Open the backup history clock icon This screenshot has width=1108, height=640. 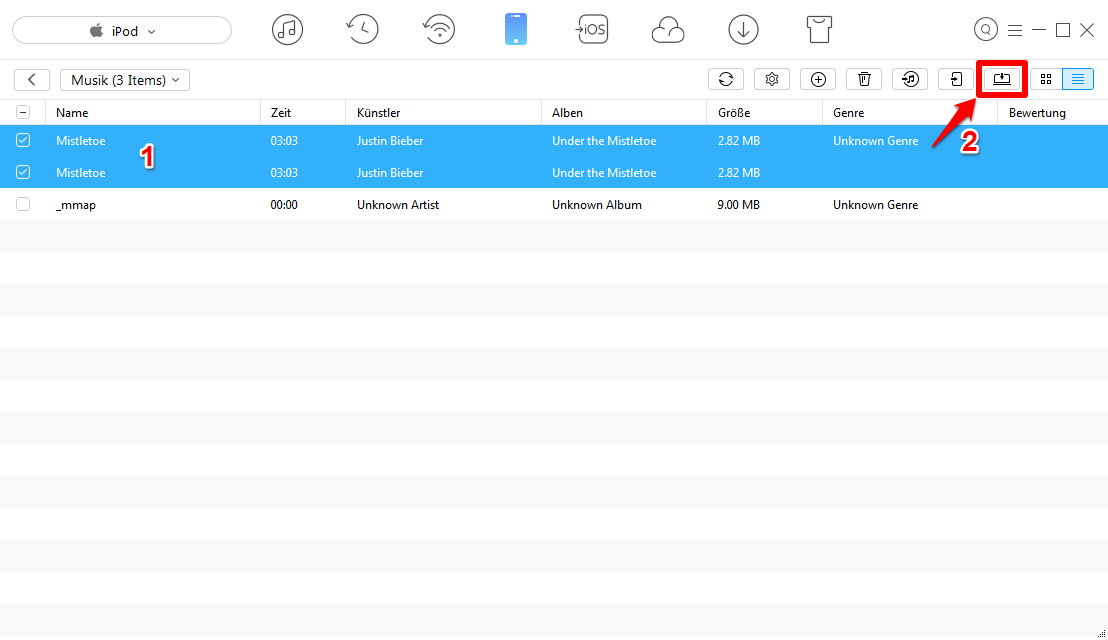tap(363, 30)
